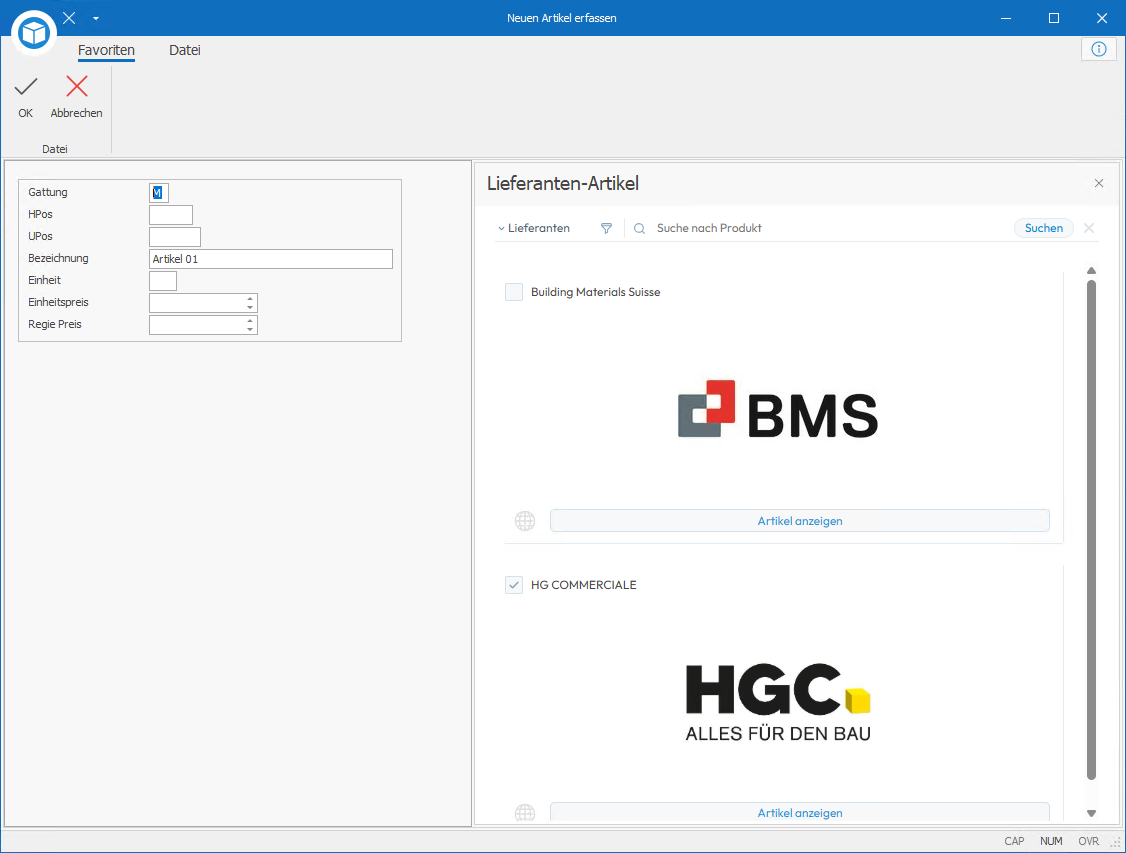The height and width of the screenshot is (853, 1126).
Task: Close the Lieferanten-Artikel panel
Action: point(1099,183)
